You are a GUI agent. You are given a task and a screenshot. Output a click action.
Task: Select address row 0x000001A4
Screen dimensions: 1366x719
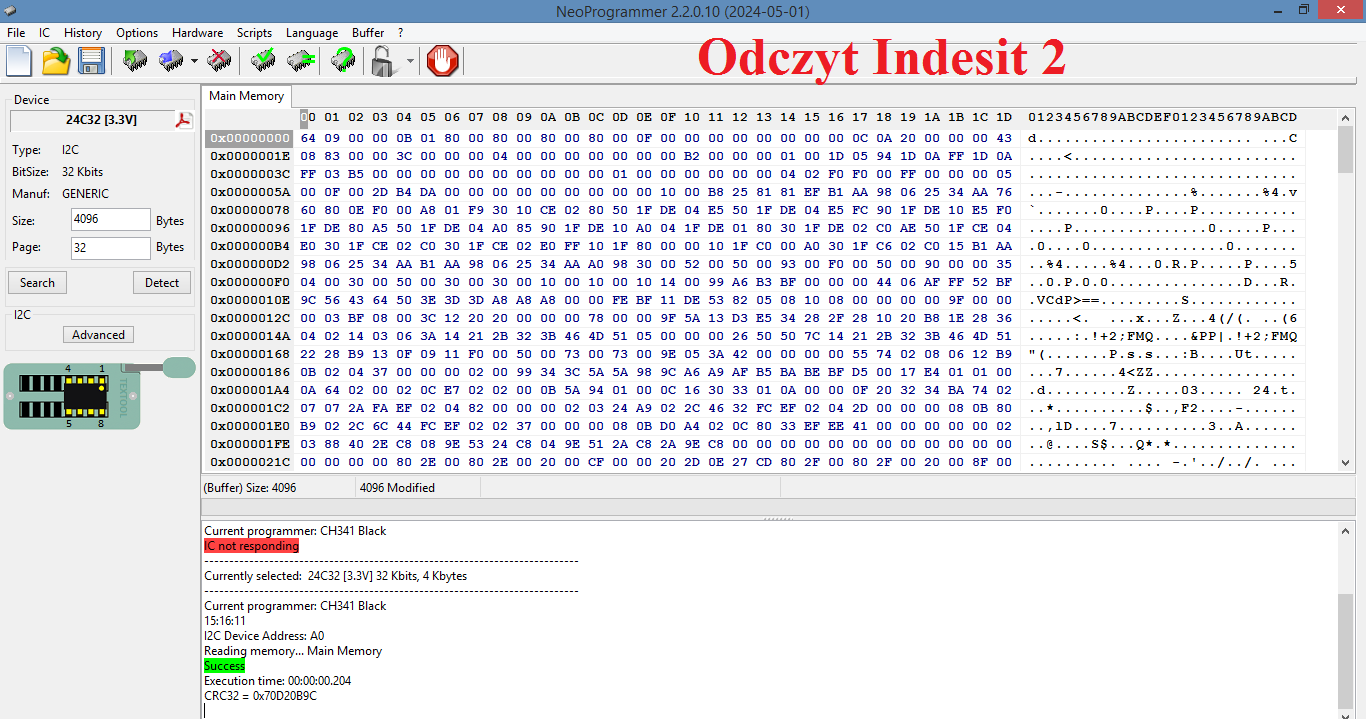pos(250,390)
